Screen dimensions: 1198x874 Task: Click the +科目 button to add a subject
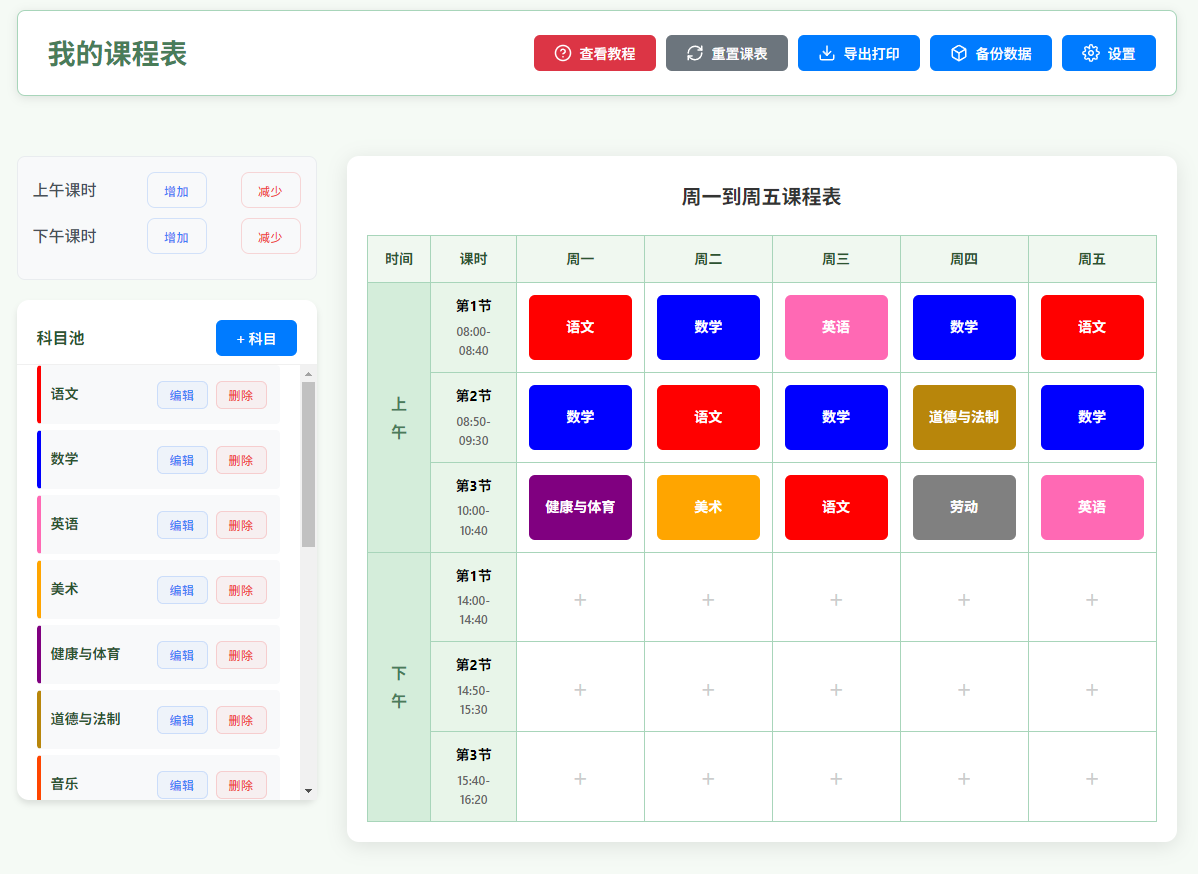coord(256,338)
